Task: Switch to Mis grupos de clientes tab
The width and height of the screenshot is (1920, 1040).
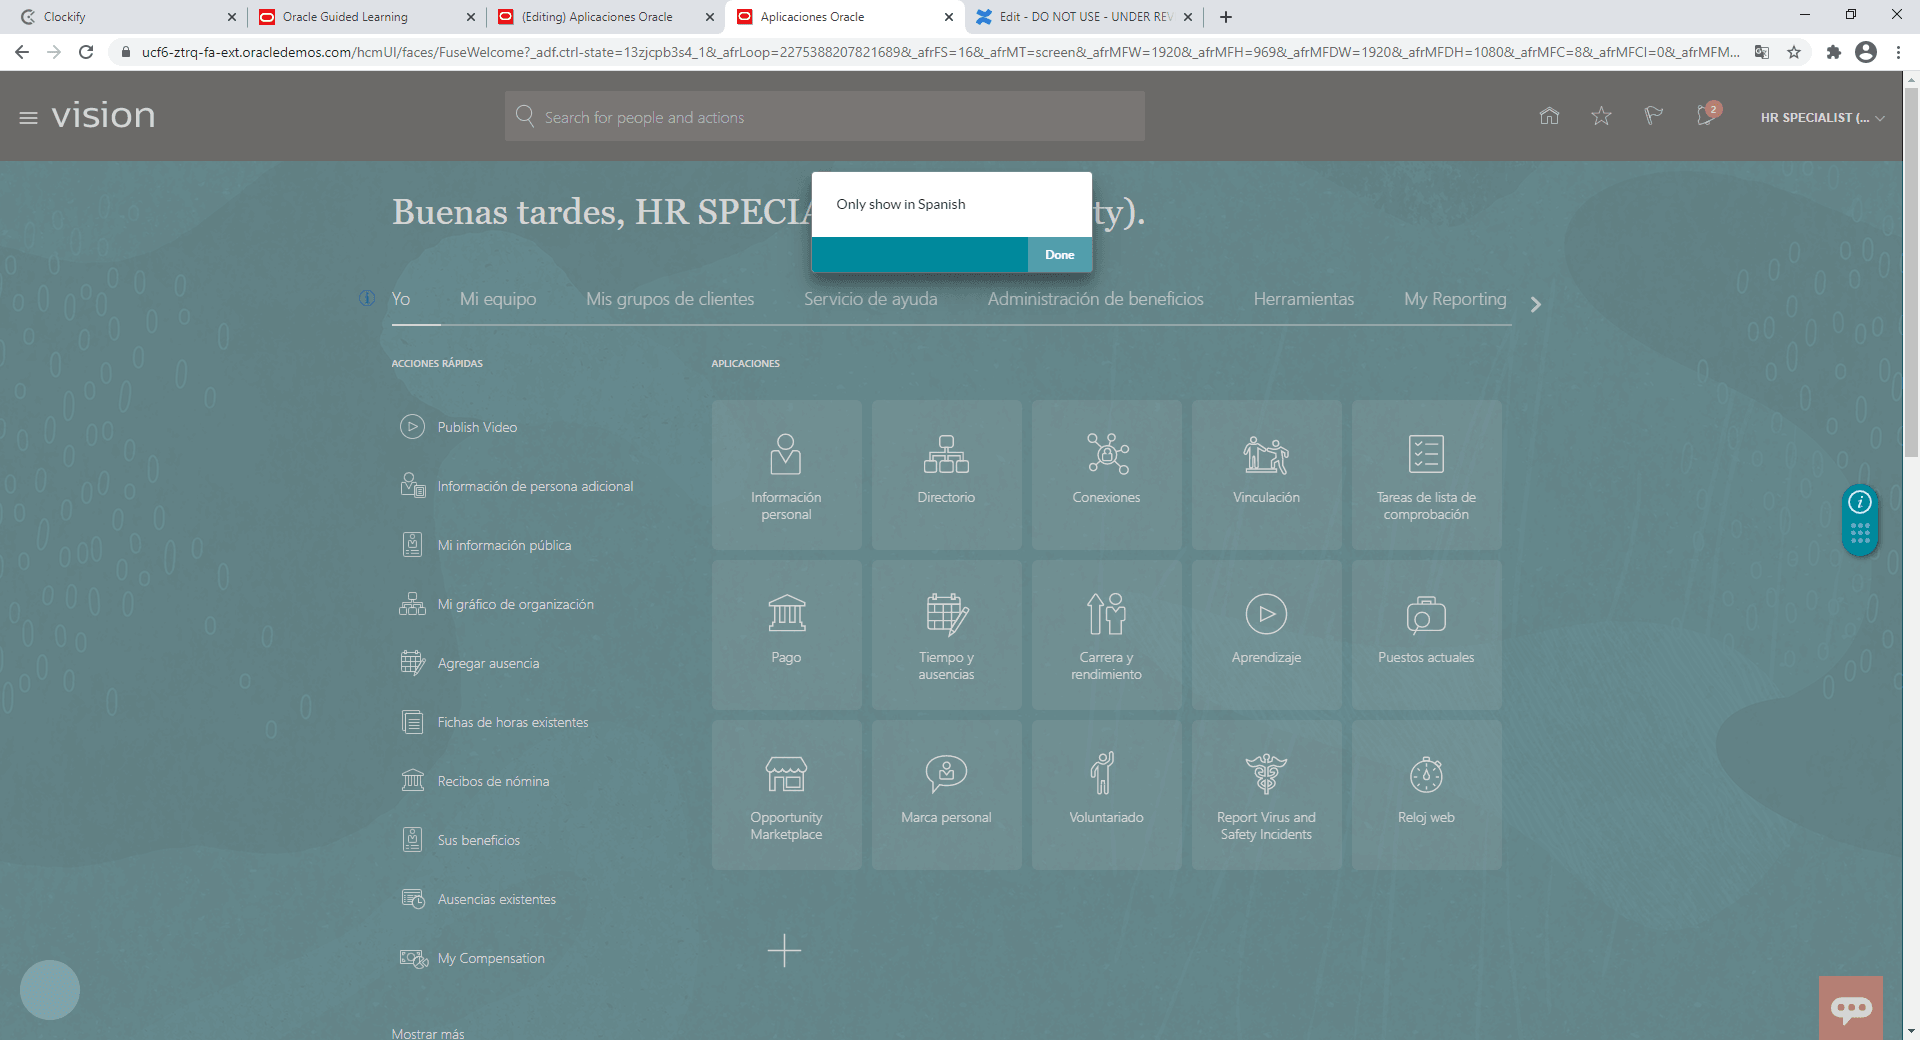Action: pos(670,299)
